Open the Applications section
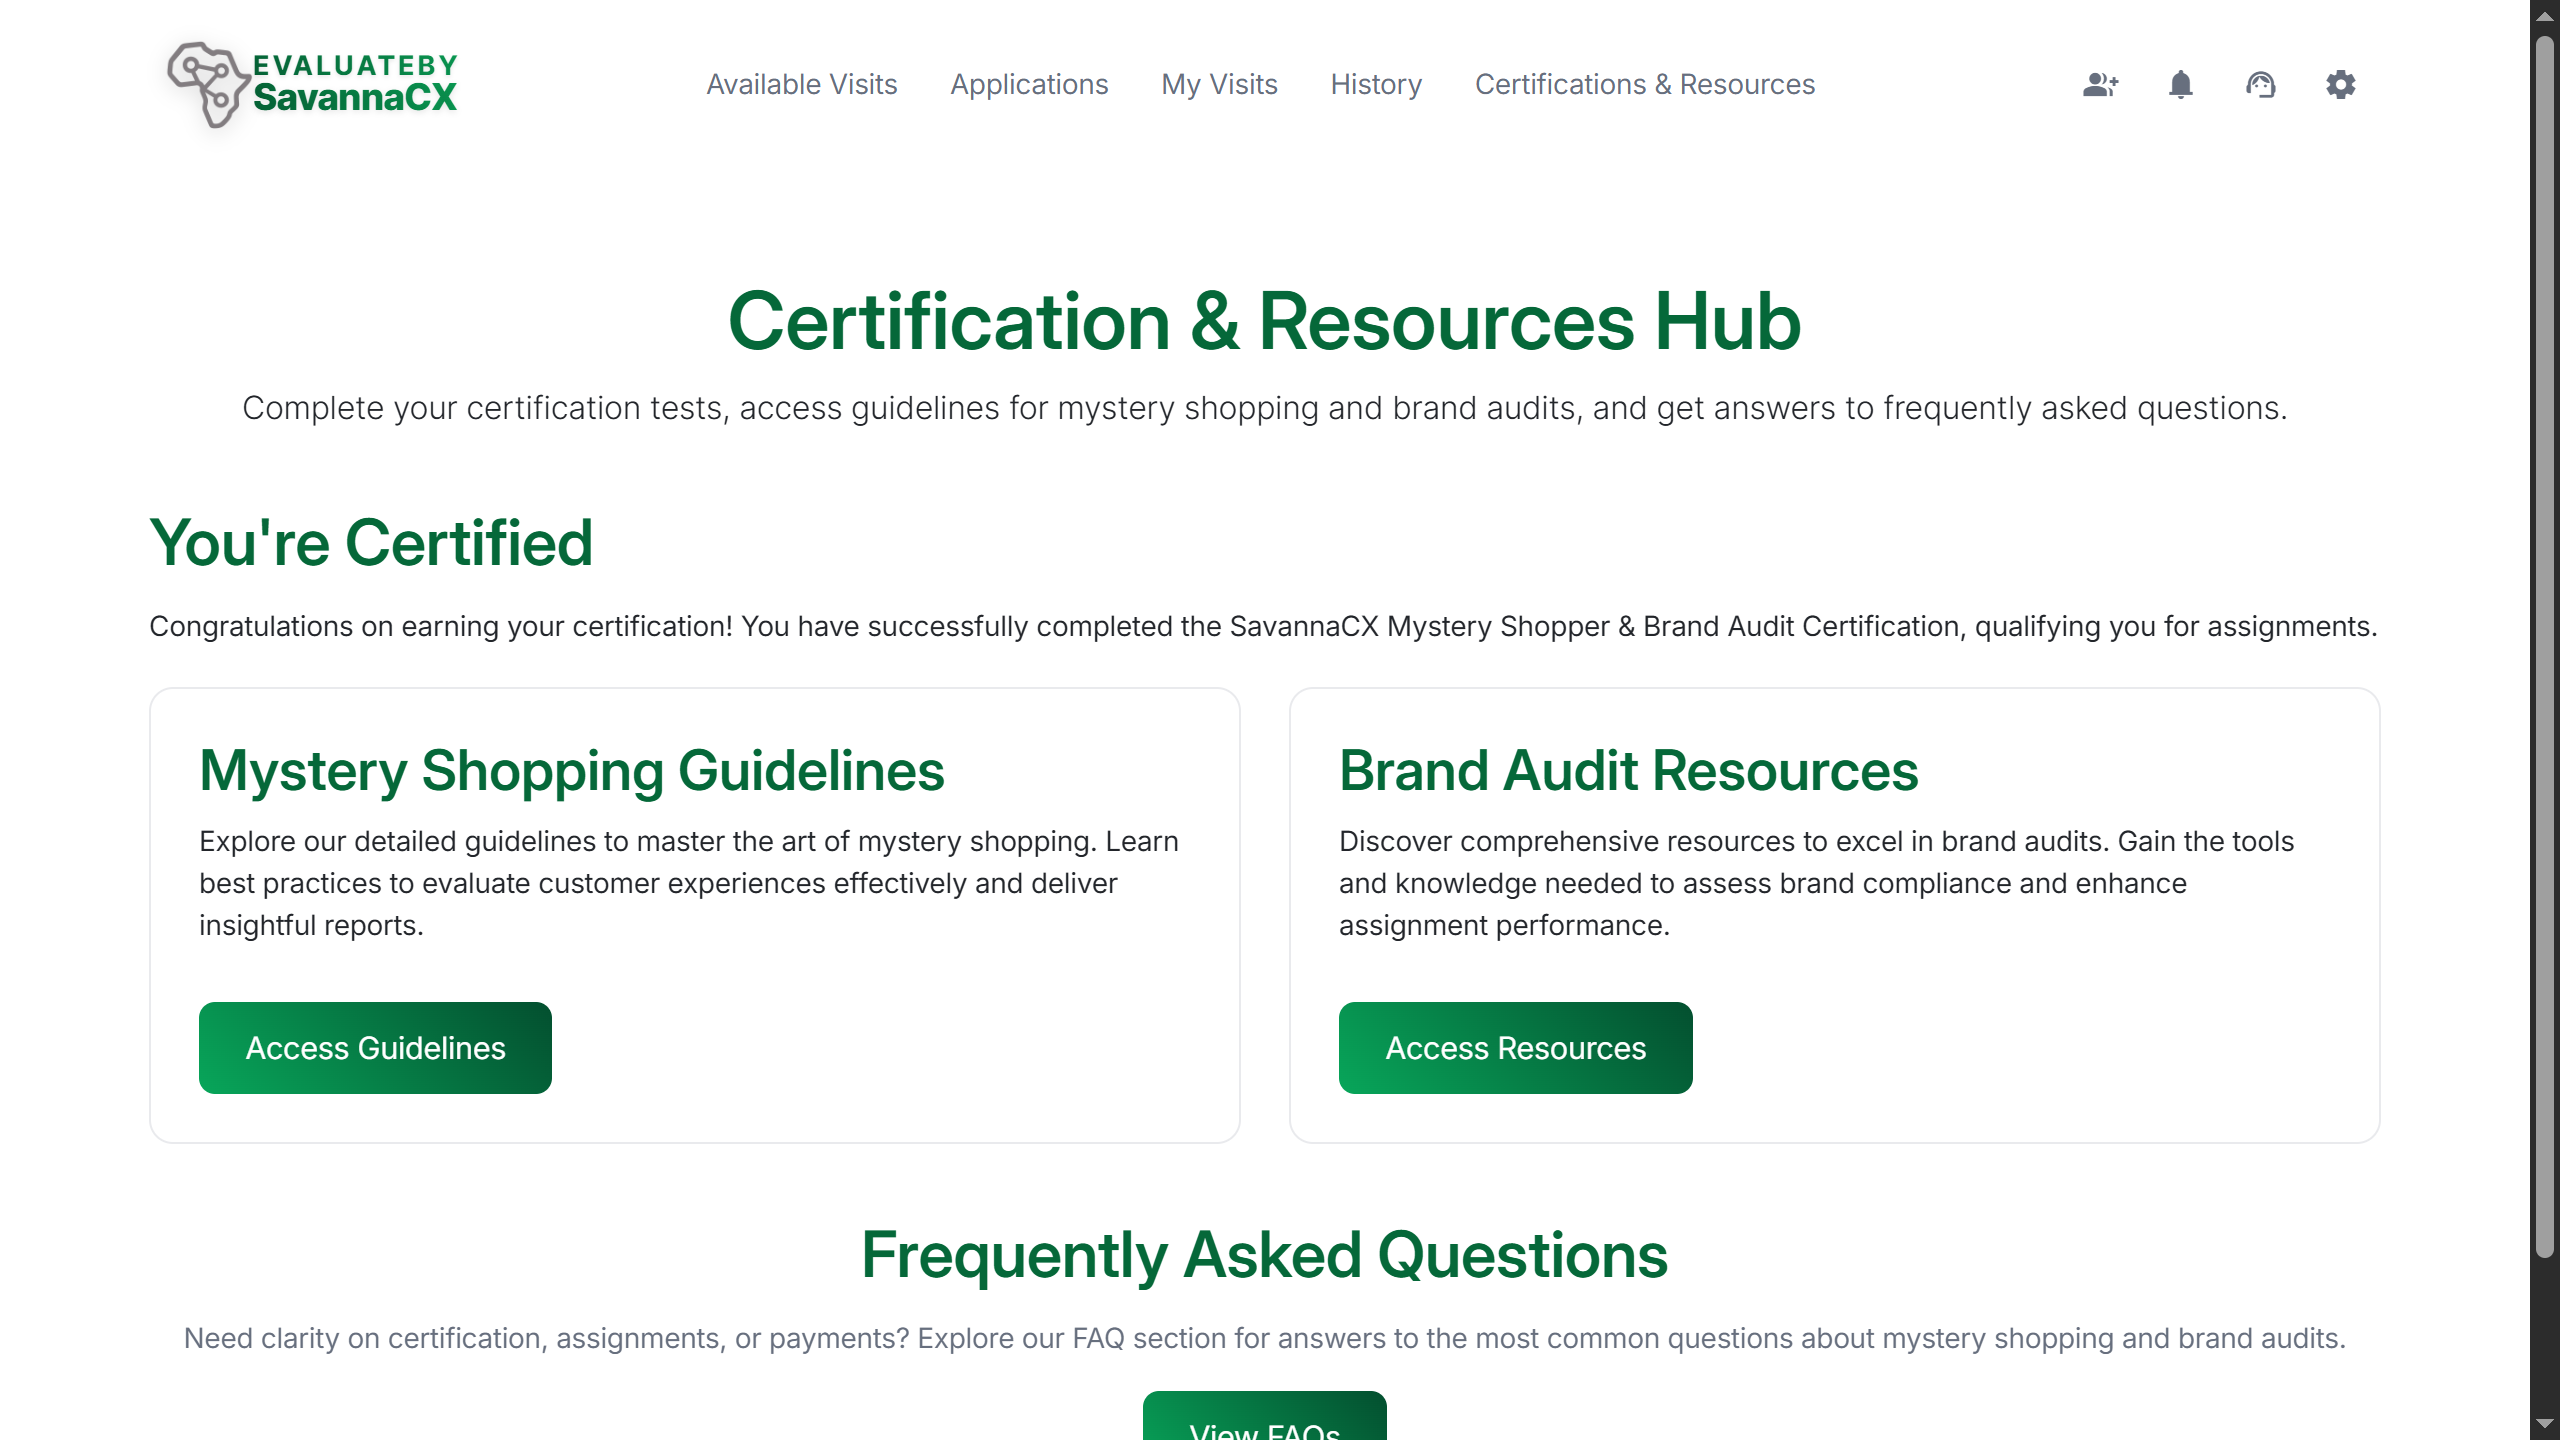2560x1440 pixels. click(x=1029, y=84)
